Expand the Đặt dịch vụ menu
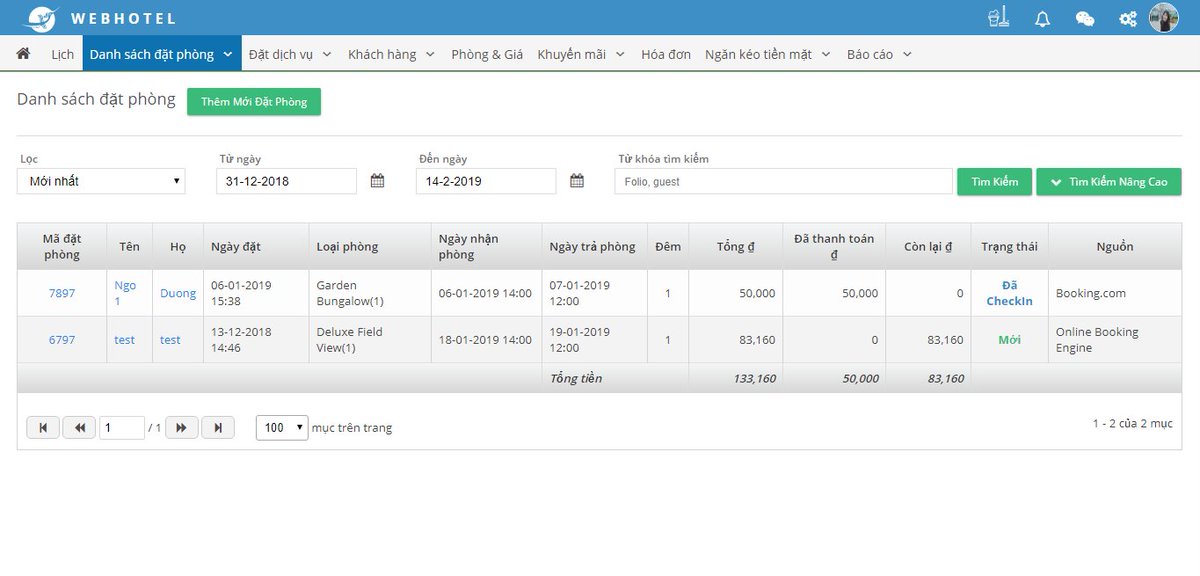Screen dimensions: 1200x576 288,54
